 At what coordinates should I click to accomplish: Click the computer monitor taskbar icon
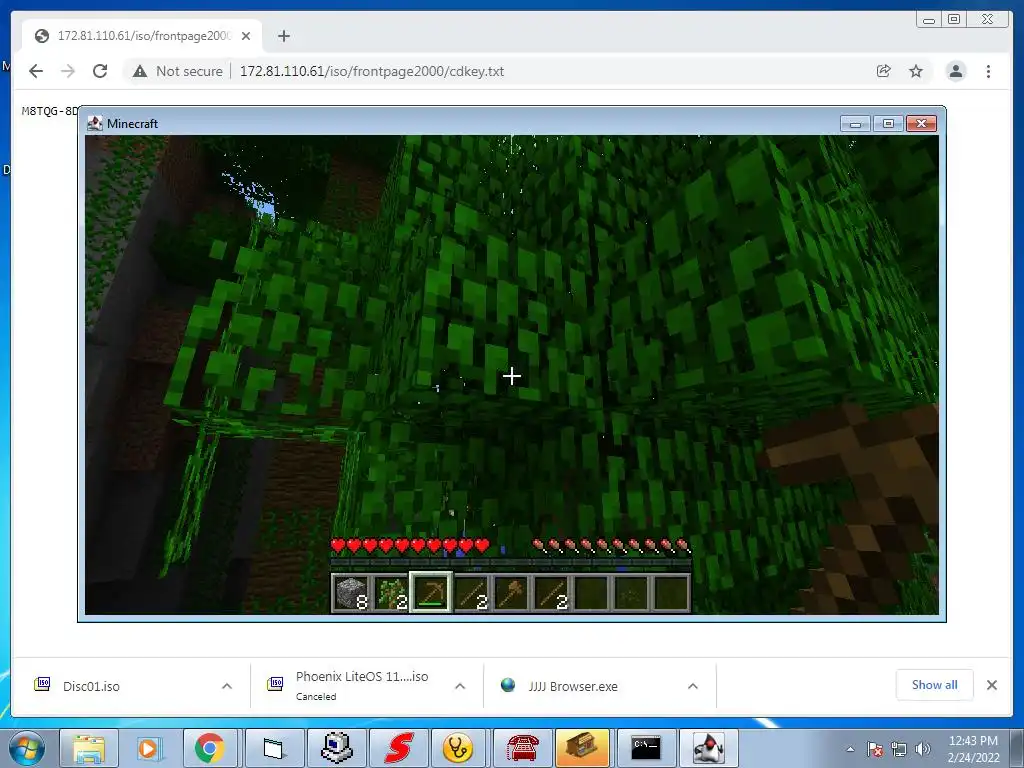point(336,748)
